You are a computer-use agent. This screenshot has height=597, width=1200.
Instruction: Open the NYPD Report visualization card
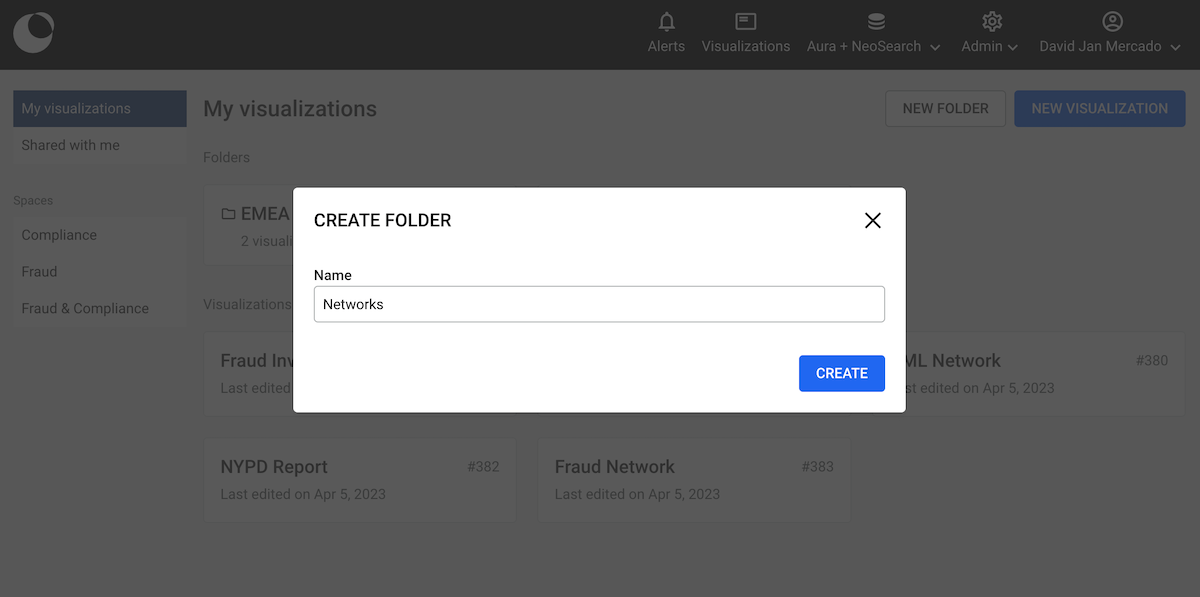(x=359, y=479)
